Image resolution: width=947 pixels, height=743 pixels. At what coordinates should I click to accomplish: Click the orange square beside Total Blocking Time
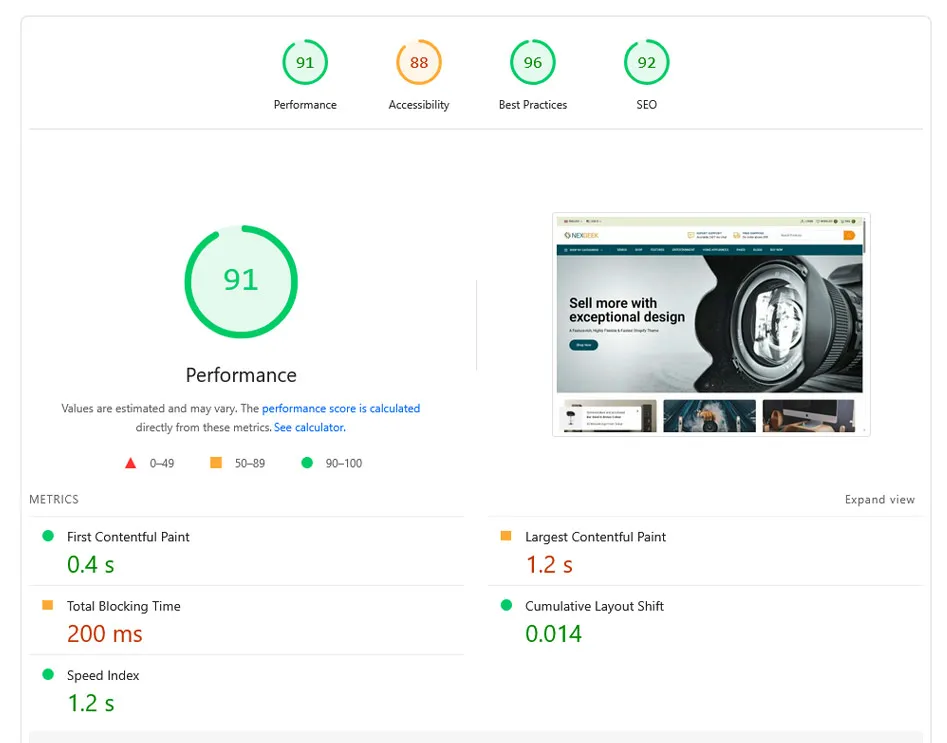(x=47, y=605)
